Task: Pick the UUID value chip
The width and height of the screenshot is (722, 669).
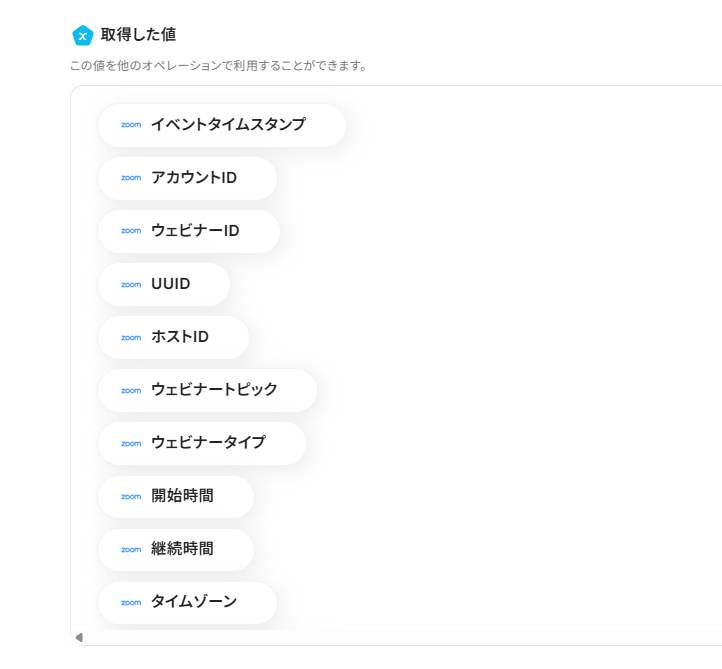Action: pyautogui.click(x=170, y=284)
